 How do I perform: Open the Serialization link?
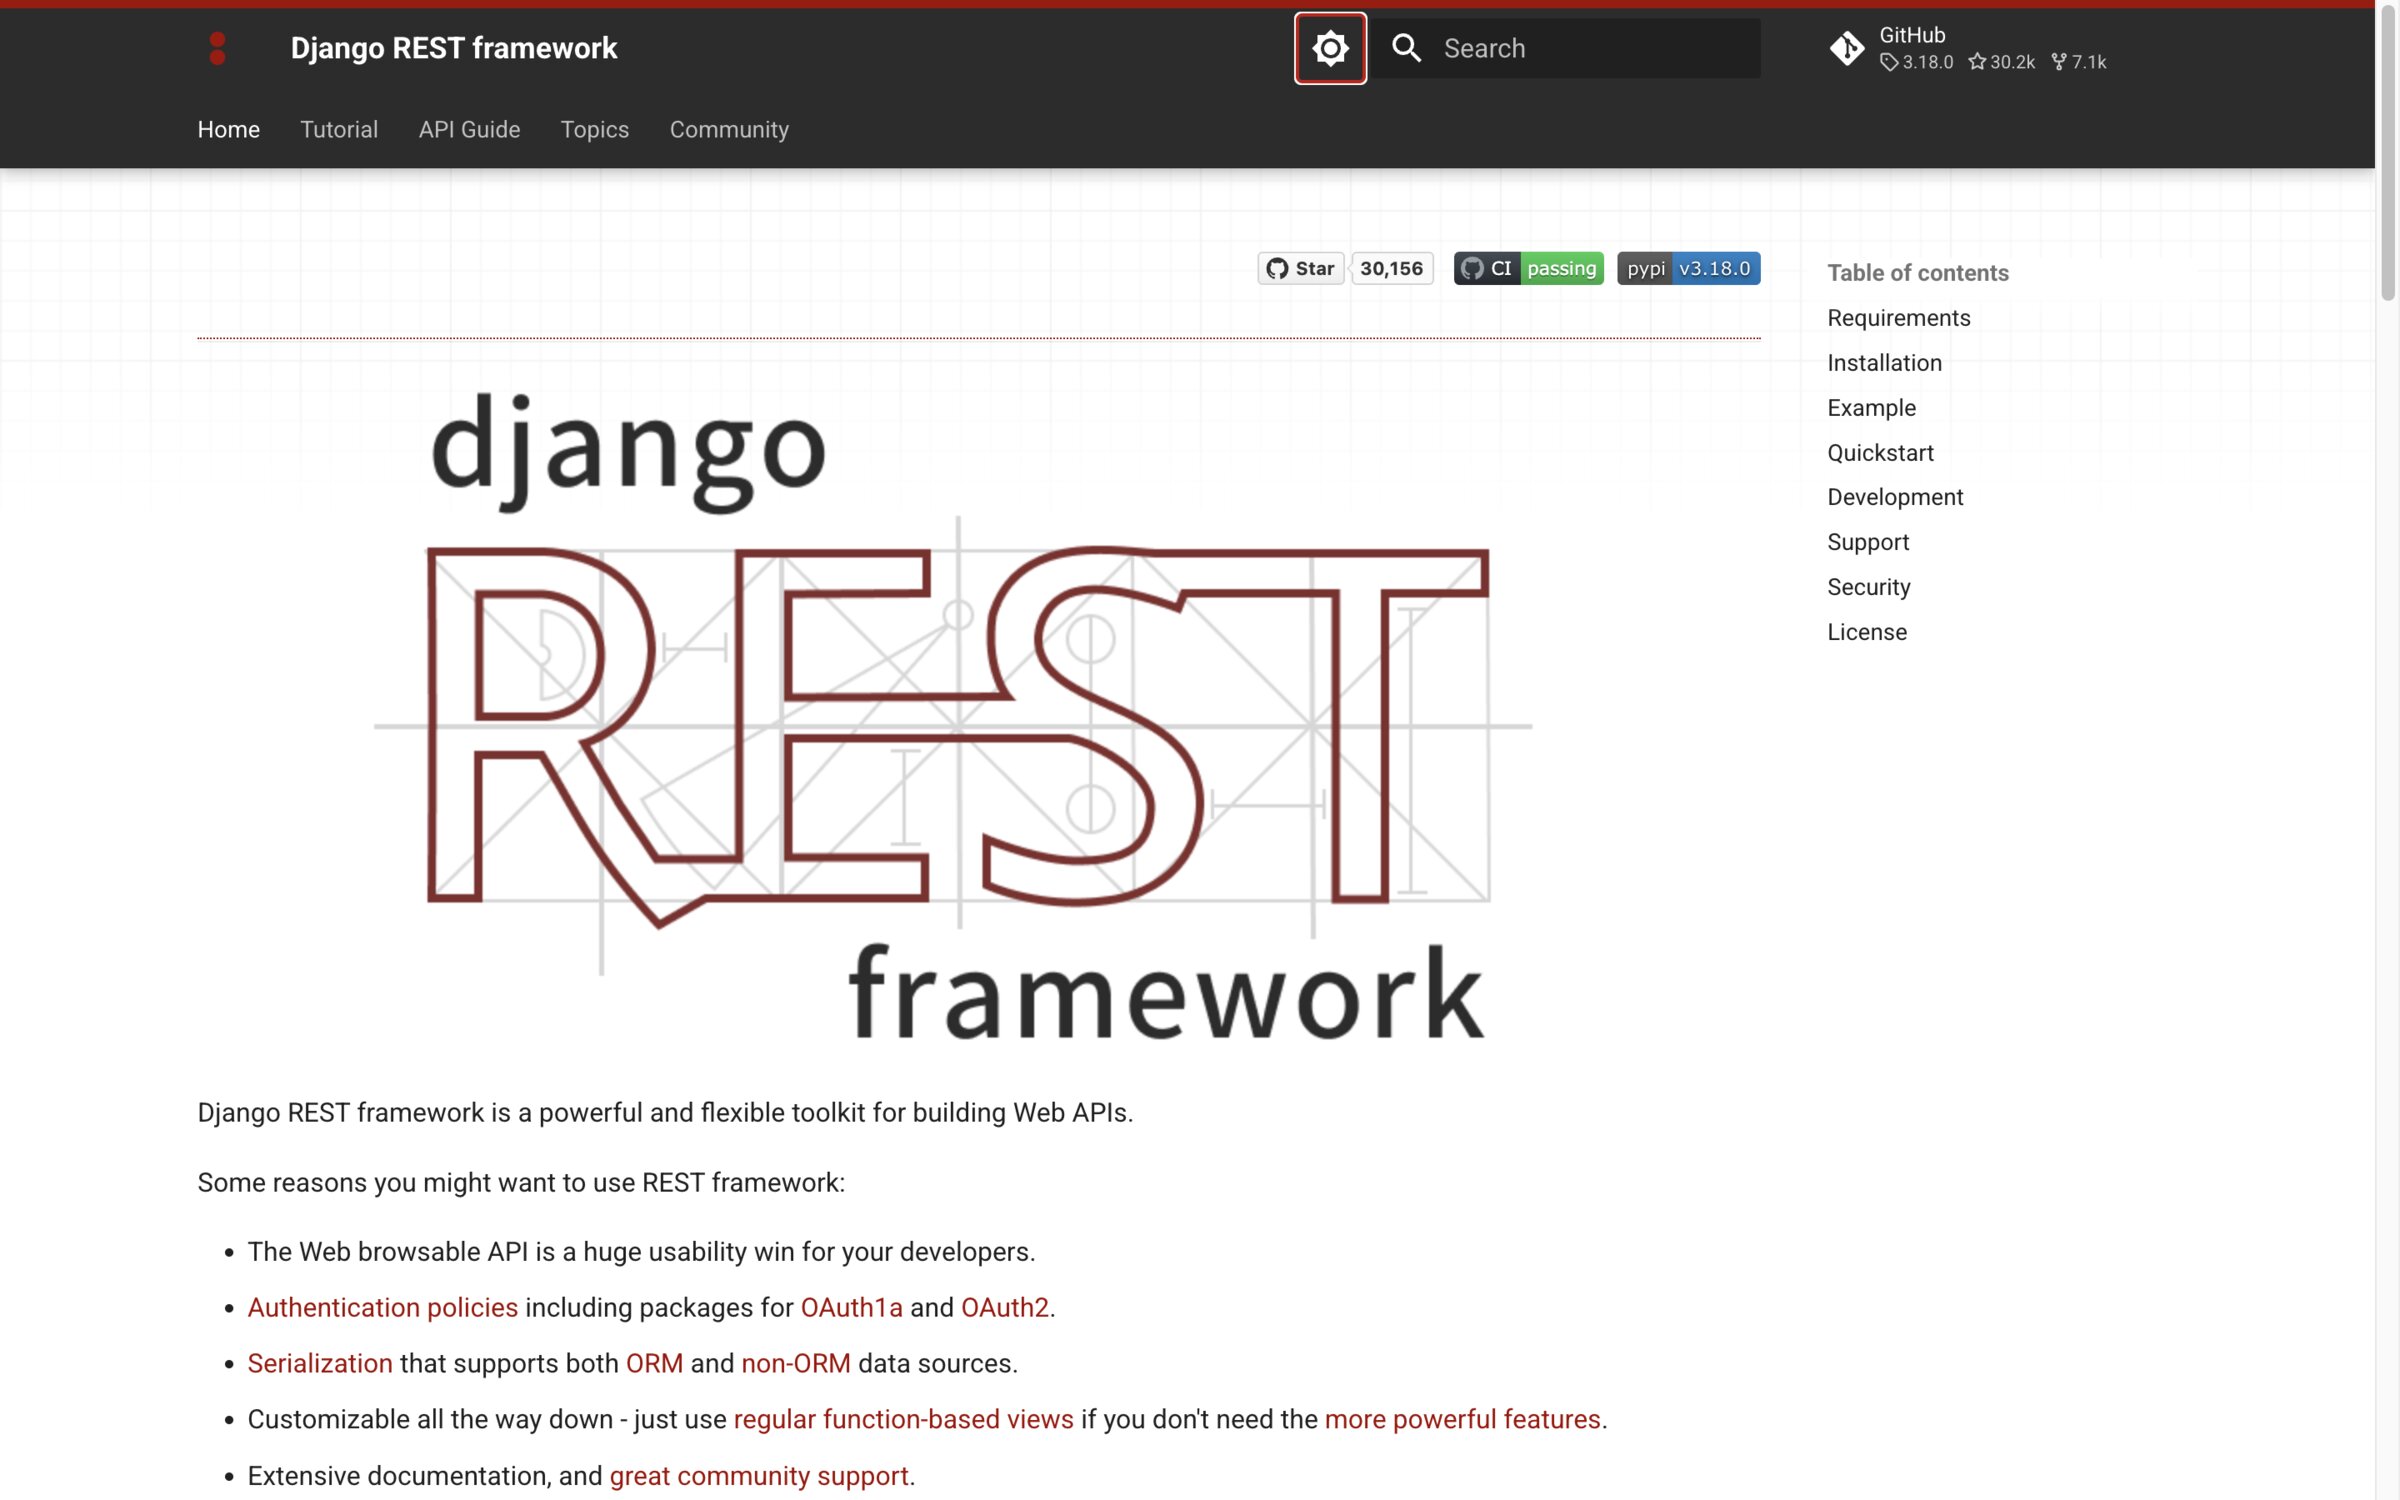click(x=320, y=1364)
